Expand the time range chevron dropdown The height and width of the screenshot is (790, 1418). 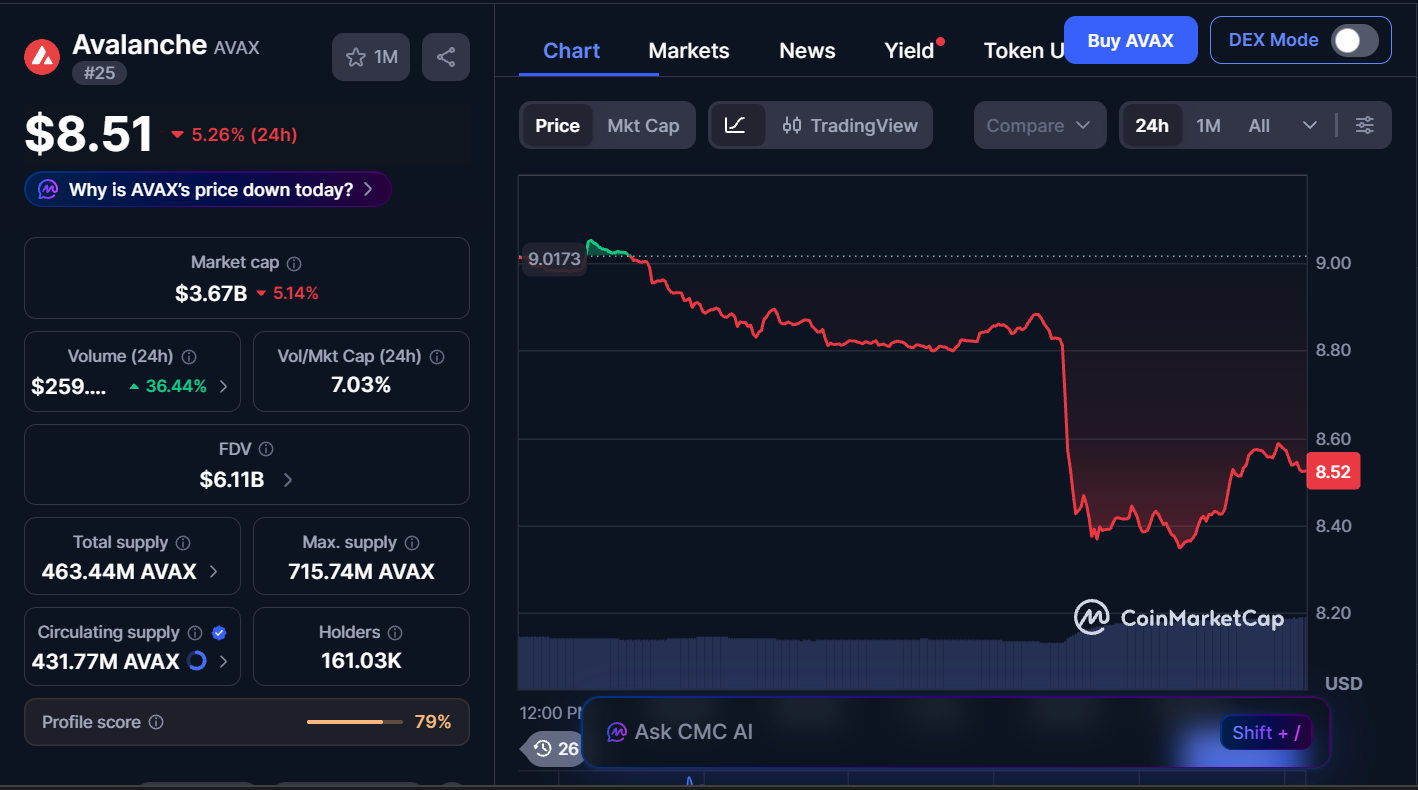coord(1310,125)
